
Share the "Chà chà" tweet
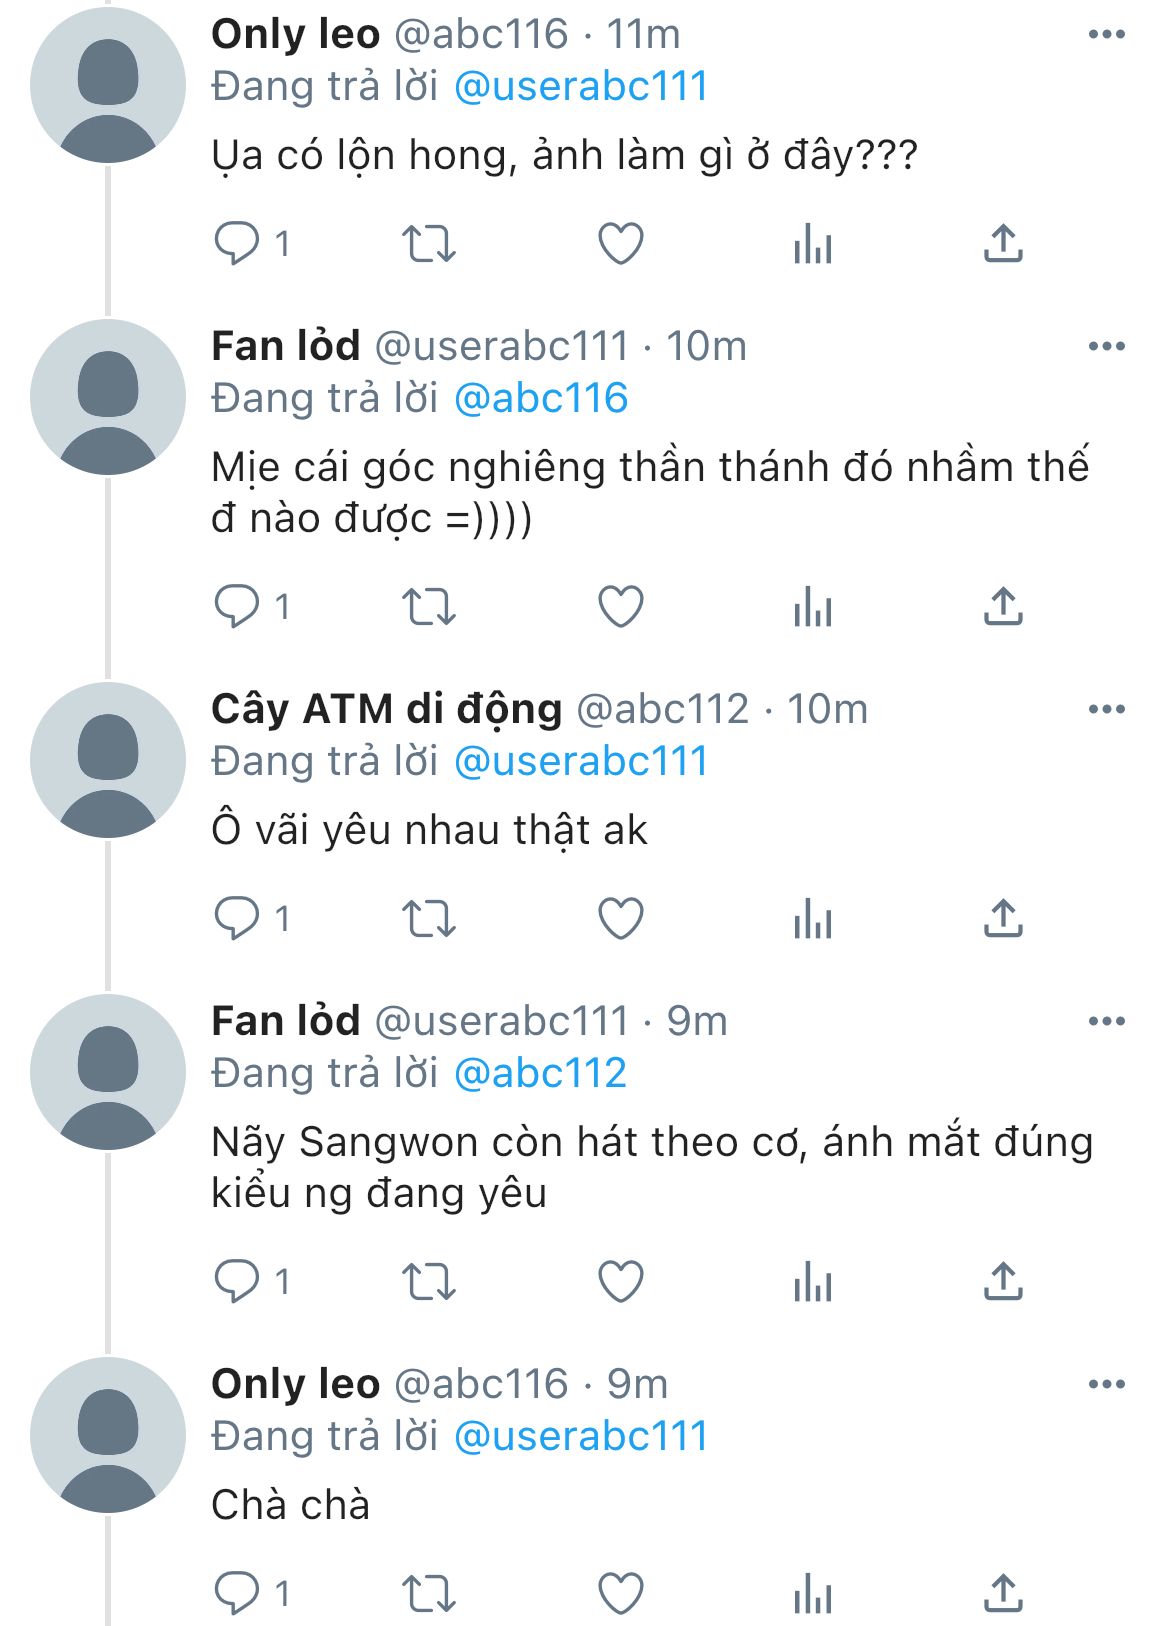click(1003, 1593)
